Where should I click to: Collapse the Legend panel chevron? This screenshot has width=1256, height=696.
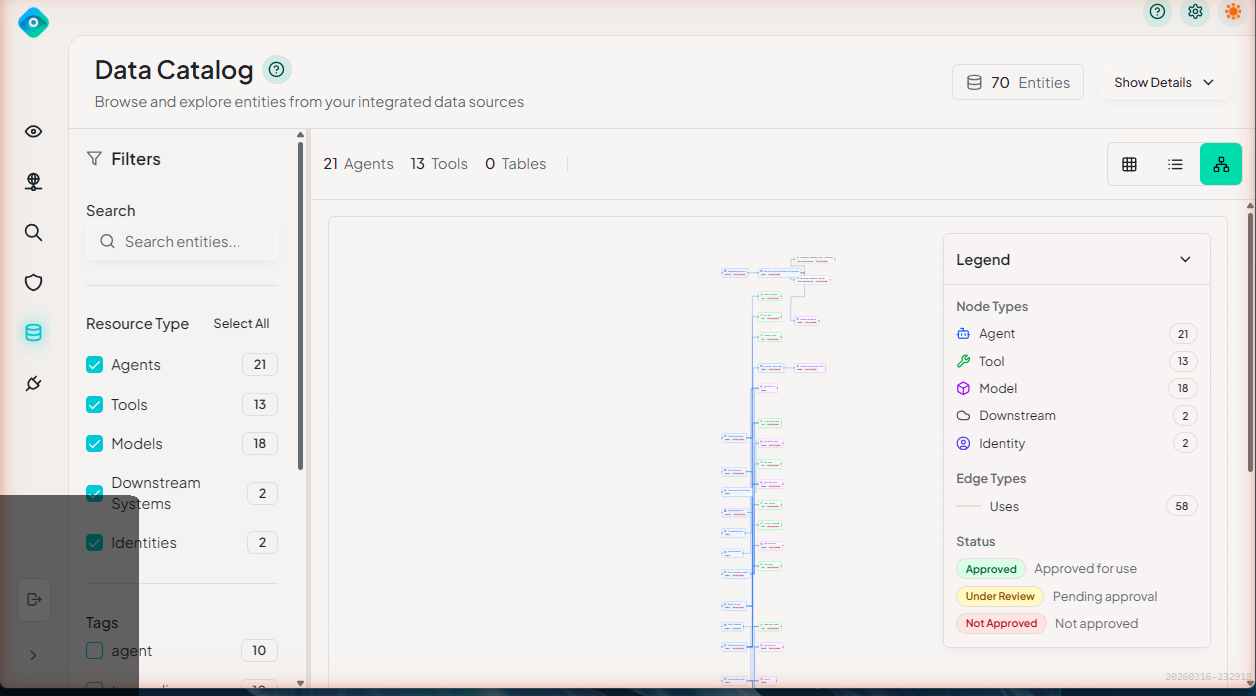[1185, 260]
